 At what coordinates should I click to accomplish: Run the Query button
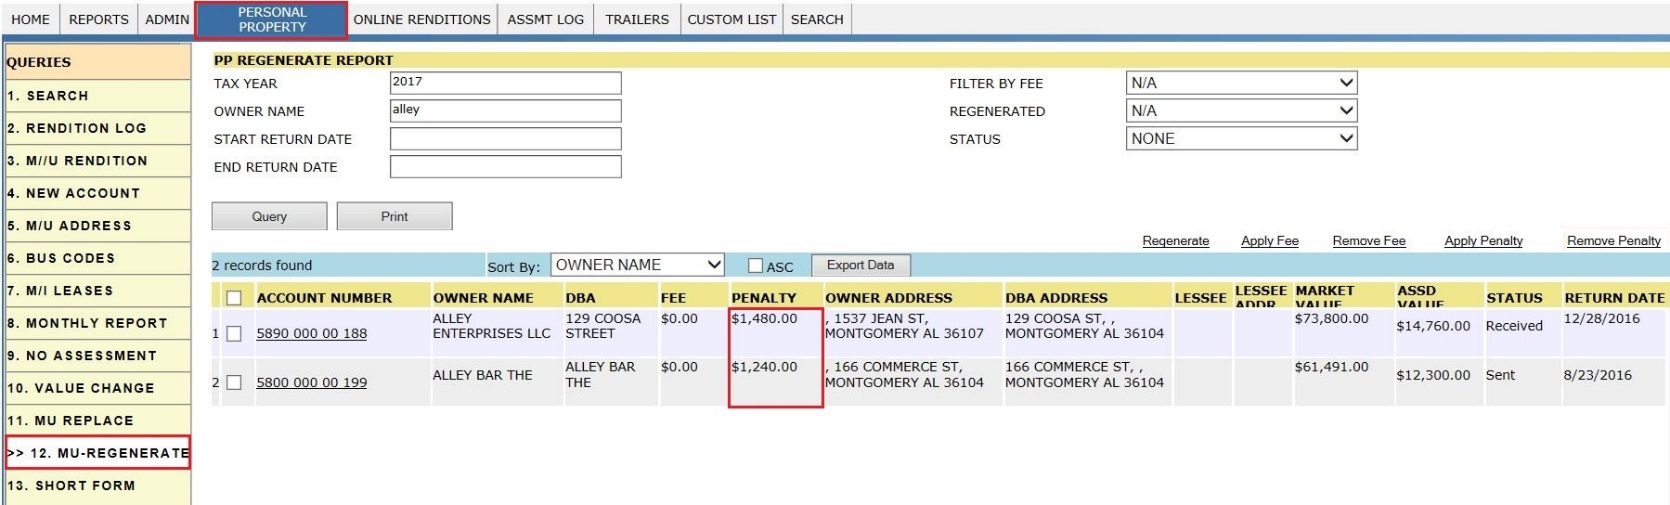point(269,216)
